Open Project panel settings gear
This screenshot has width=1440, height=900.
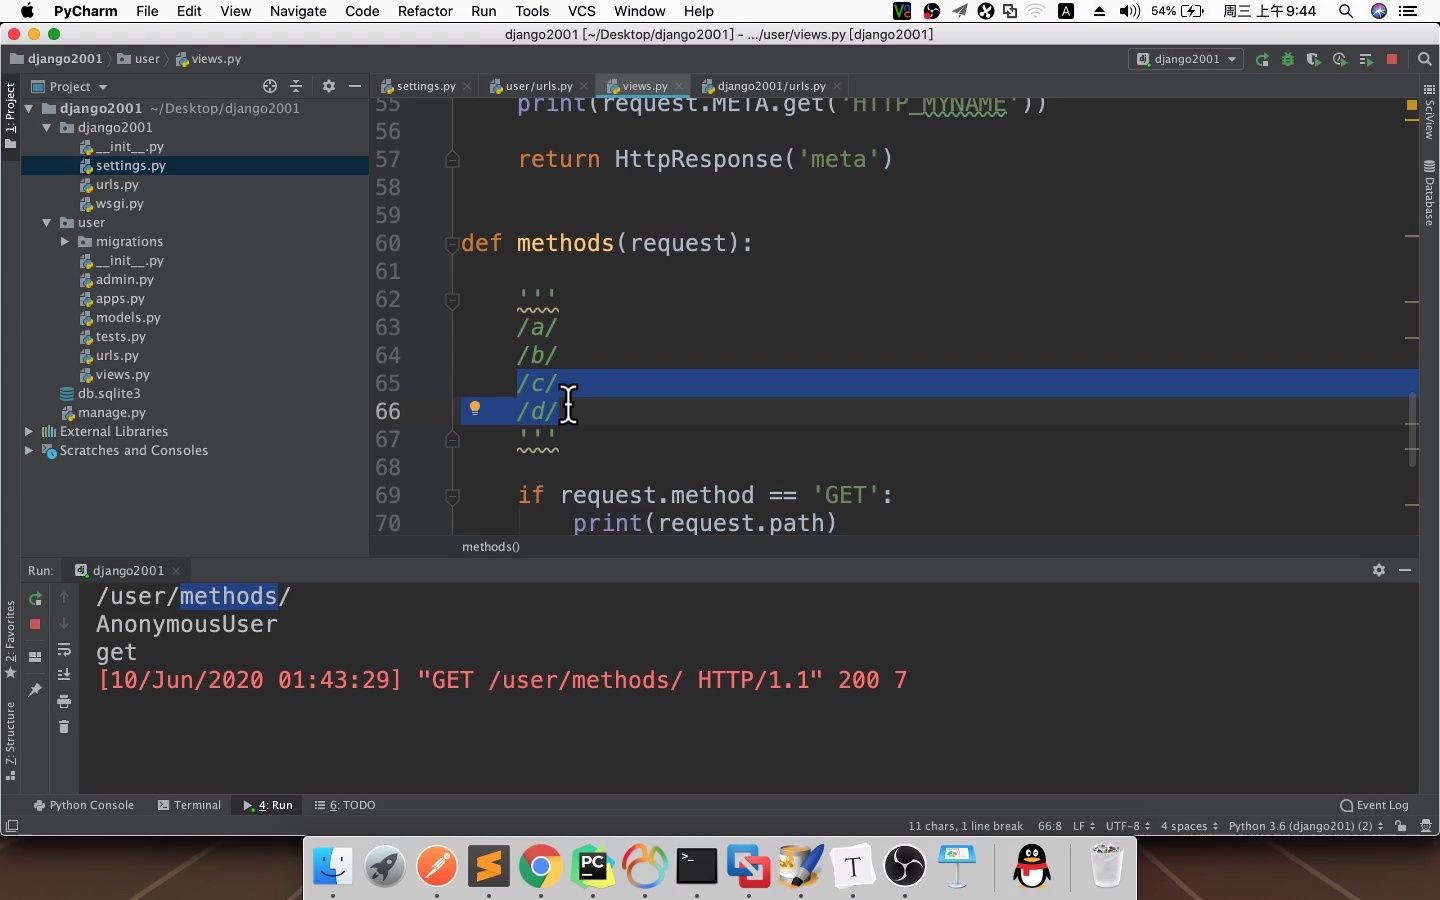click(x=328, y=86)
